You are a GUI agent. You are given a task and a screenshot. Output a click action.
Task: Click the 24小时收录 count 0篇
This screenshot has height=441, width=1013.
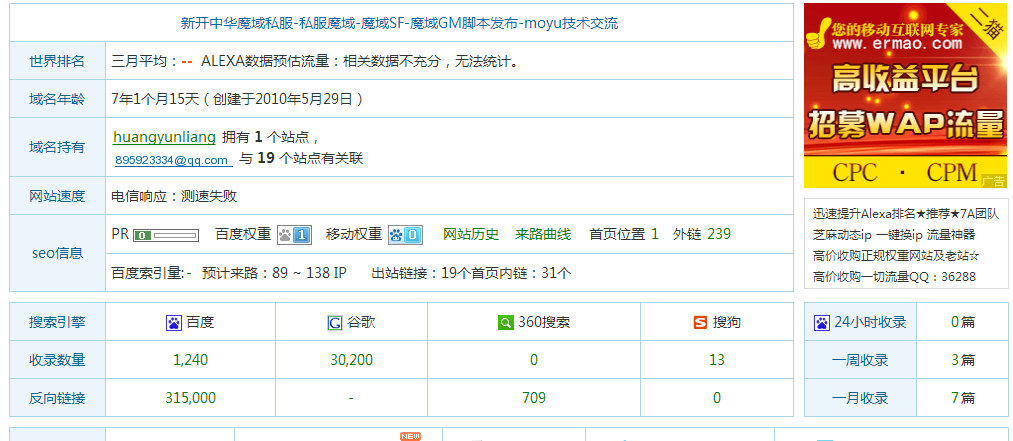click(963, 322)
